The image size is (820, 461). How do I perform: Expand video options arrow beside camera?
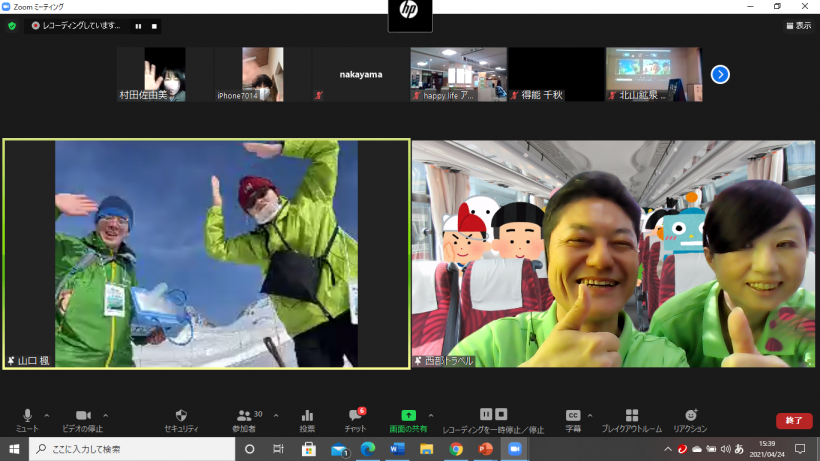pos(106,415)
